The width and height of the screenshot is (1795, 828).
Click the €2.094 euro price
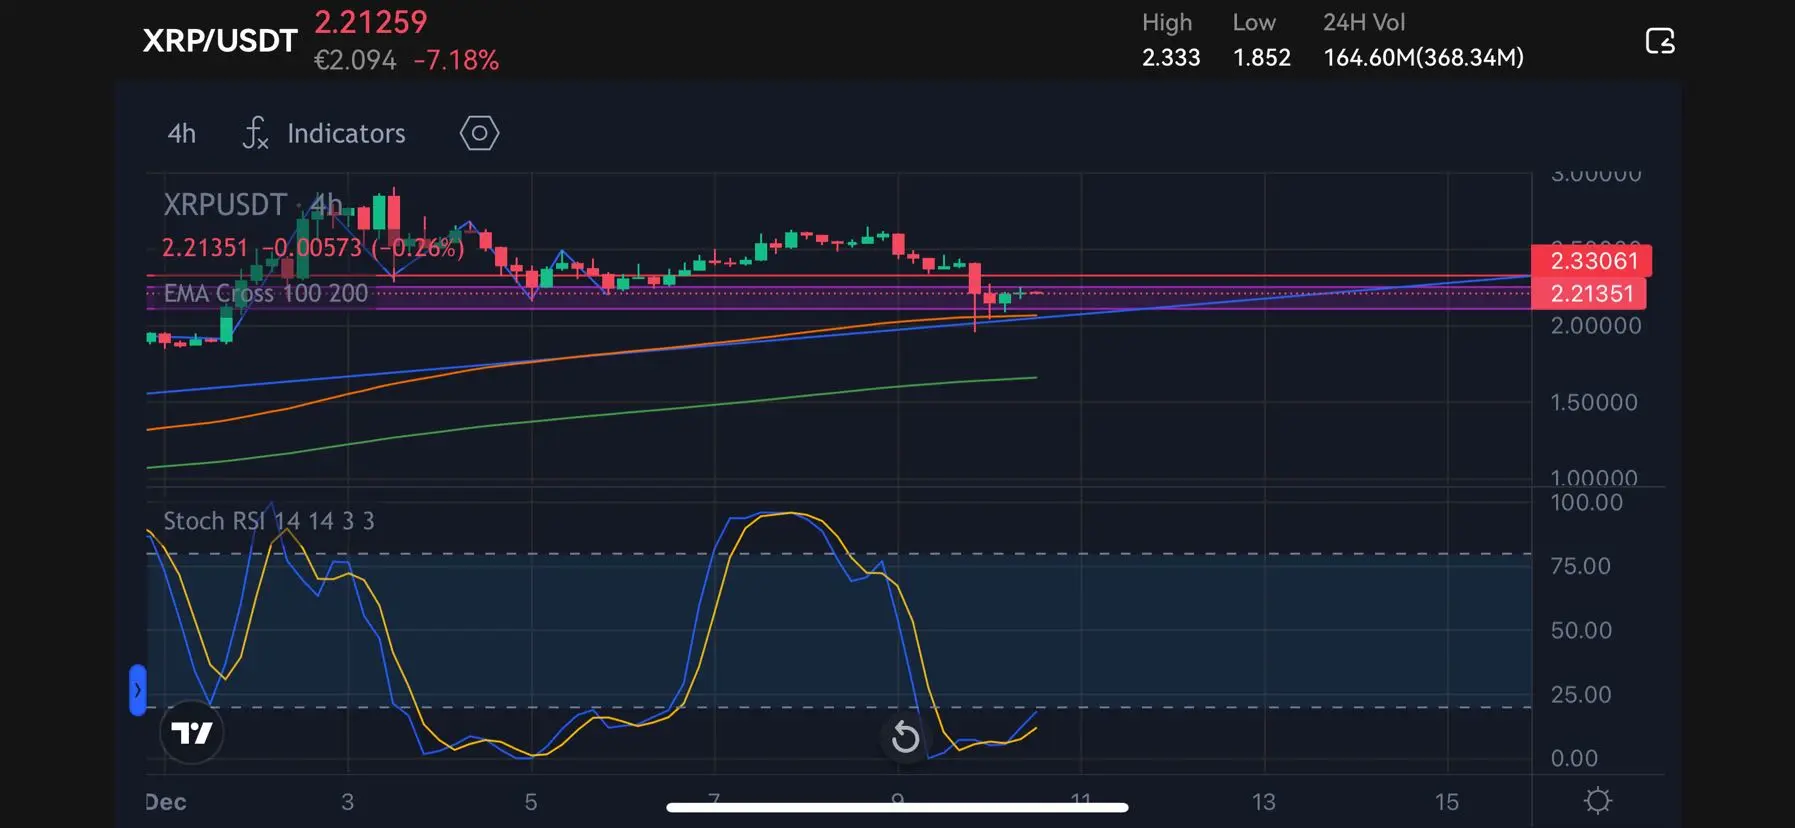pos(355,61)
